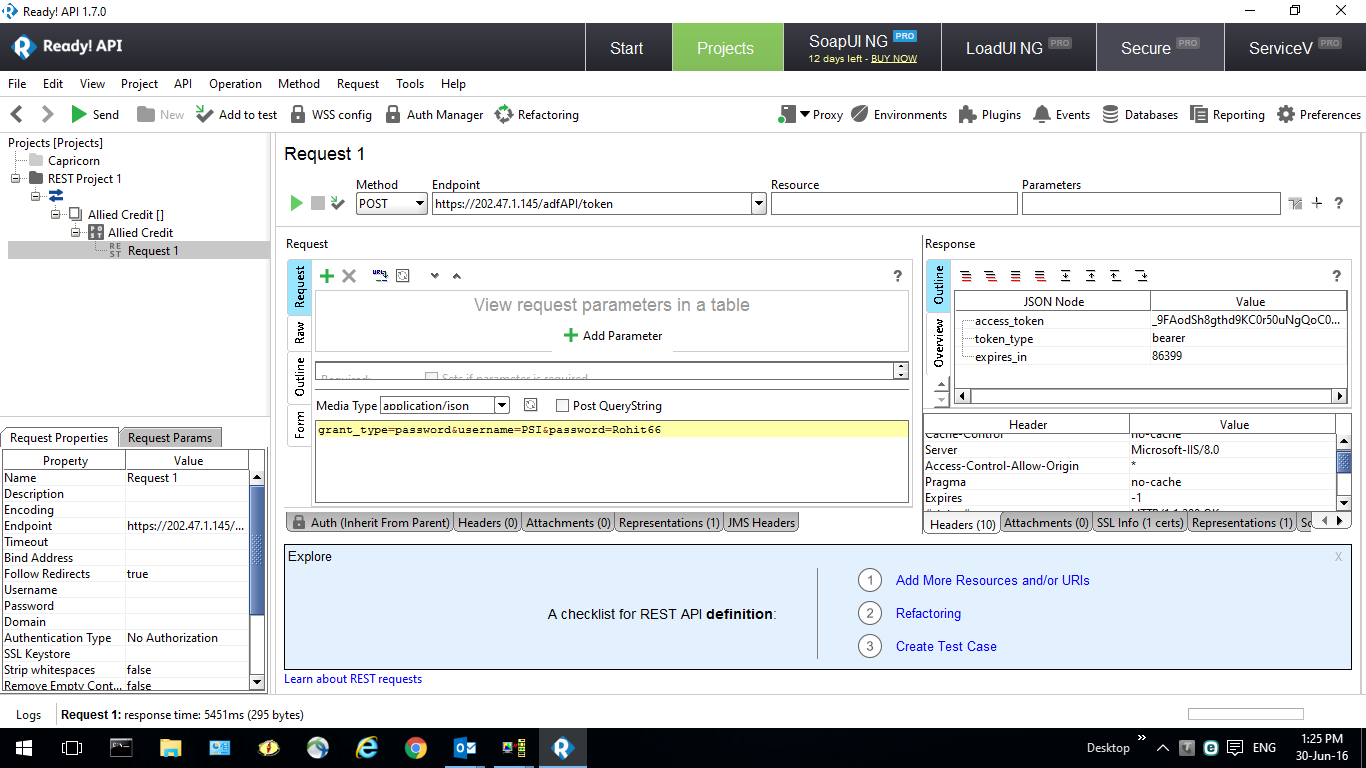Click the gray stop square beside Method
The width and height of the screenshot is (1366, 768).
[318, 203]
